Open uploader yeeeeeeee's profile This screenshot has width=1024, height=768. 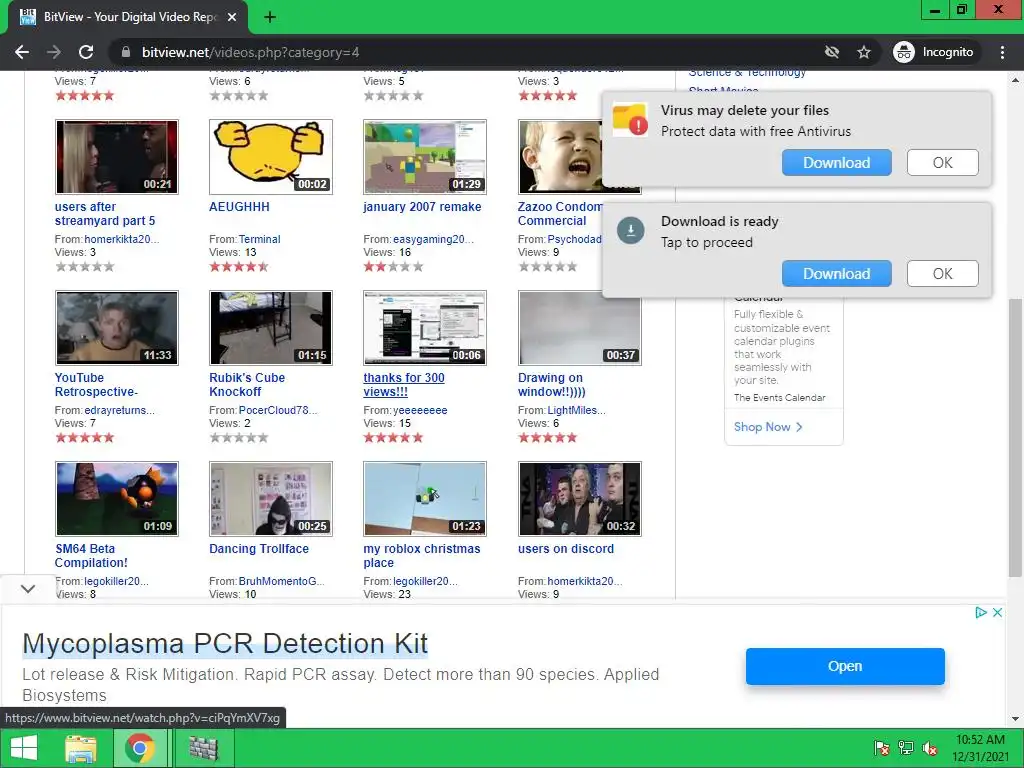420,410
